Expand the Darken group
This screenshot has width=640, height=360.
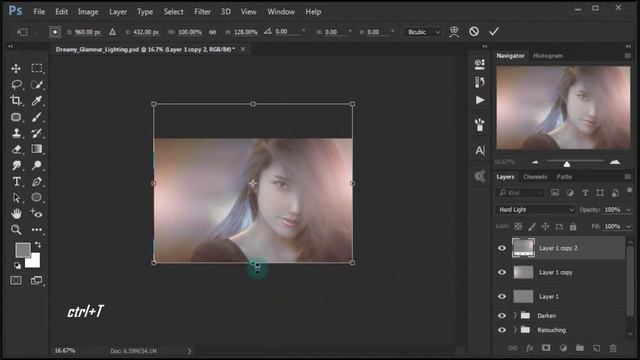click(x=515, y=316)
